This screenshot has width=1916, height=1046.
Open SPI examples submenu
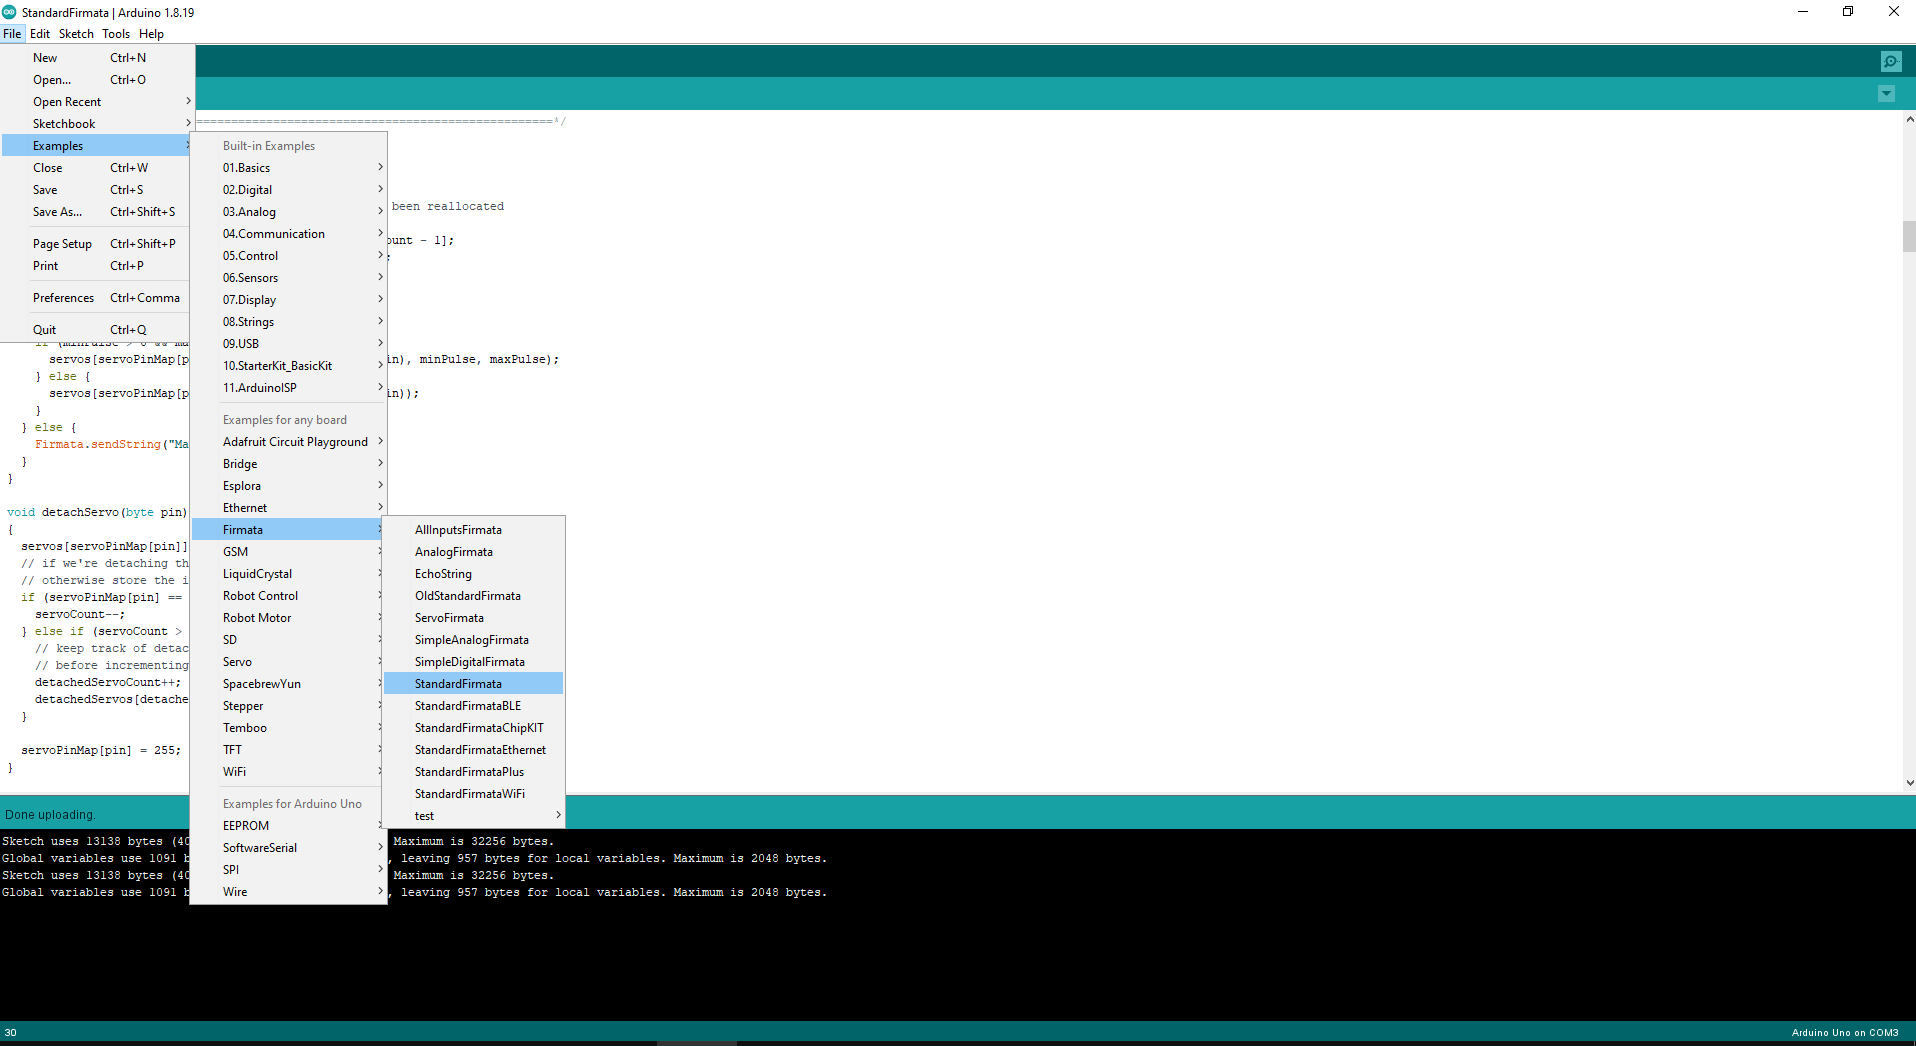(288, 870)
